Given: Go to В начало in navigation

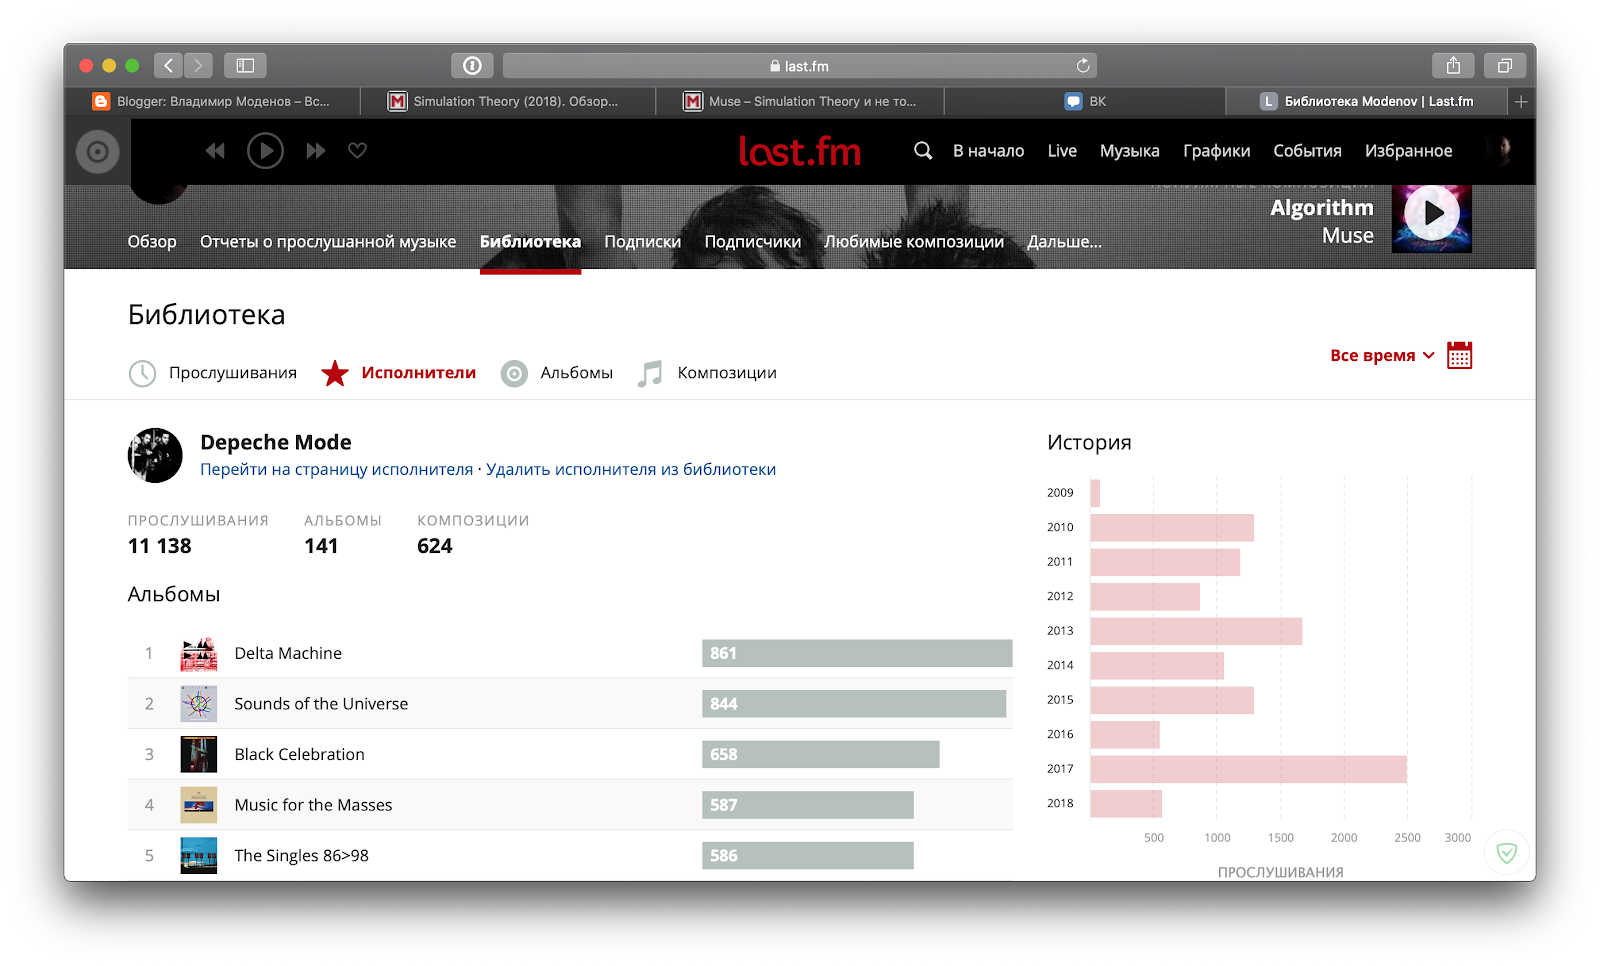Looking at the screenshot, I should coord(988,151).
